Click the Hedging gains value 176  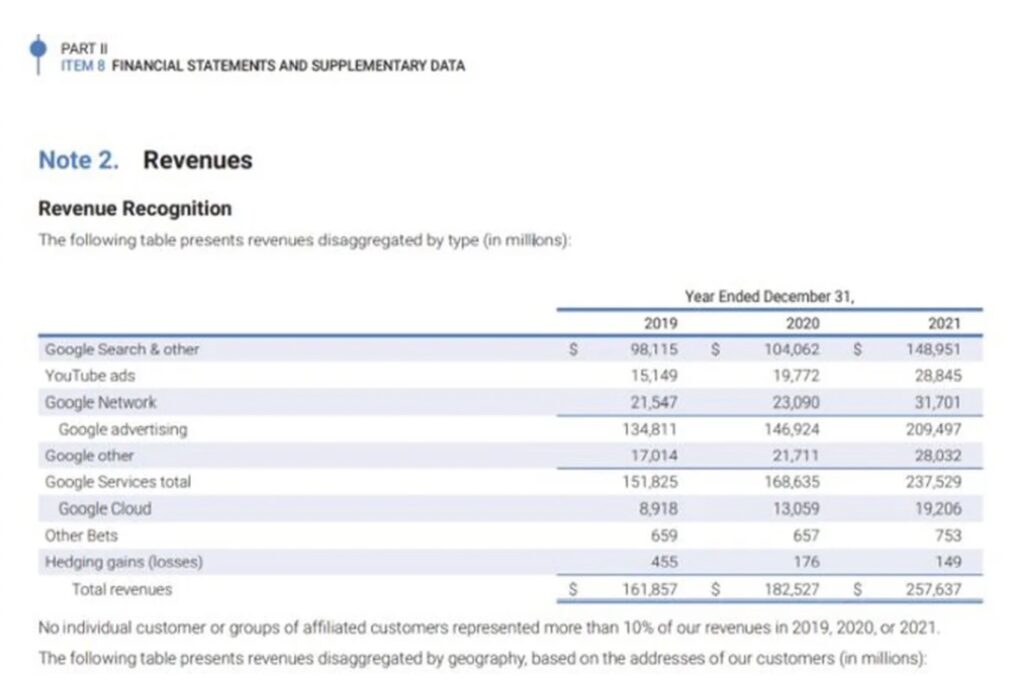[x=806, y=562]
